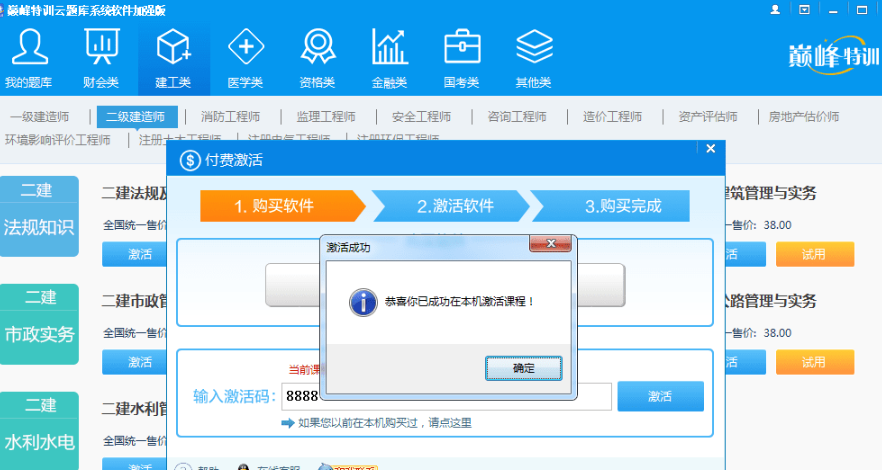Open the 其他类 category

(x=533, y=58)
